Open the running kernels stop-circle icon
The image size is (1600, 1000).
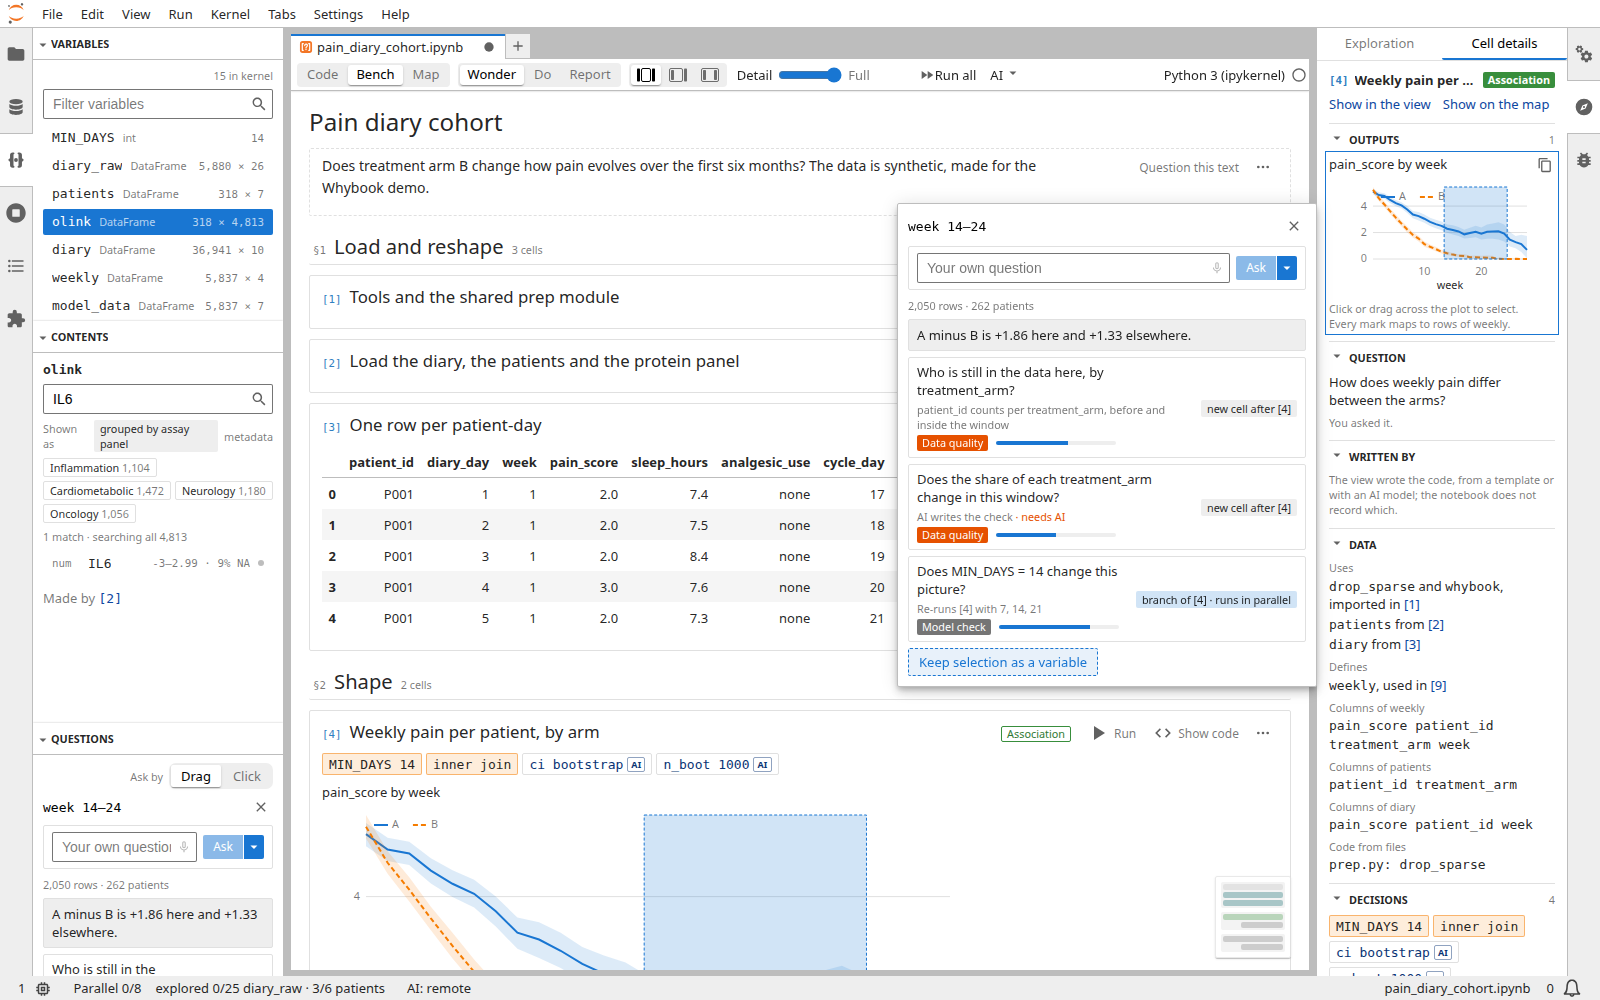[x=16, y=213]
